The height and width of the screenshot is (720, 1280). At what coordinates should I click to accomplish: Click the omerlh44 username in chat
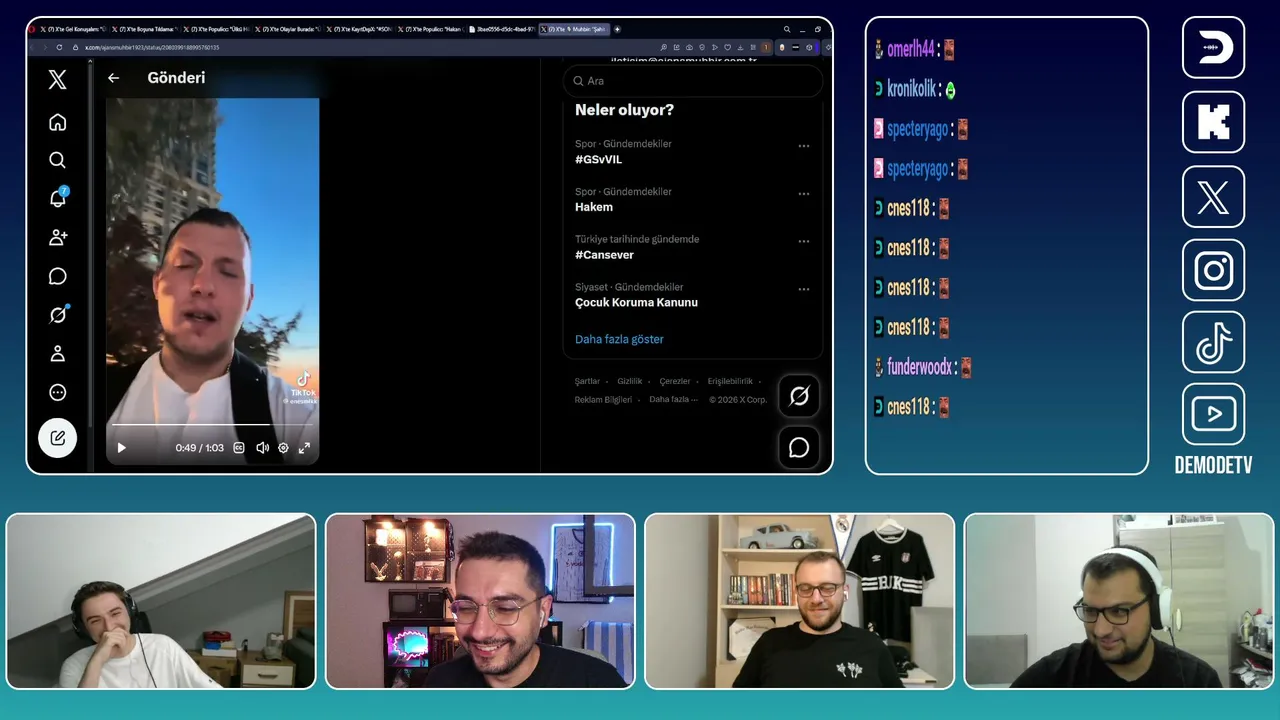coord(910,49)
